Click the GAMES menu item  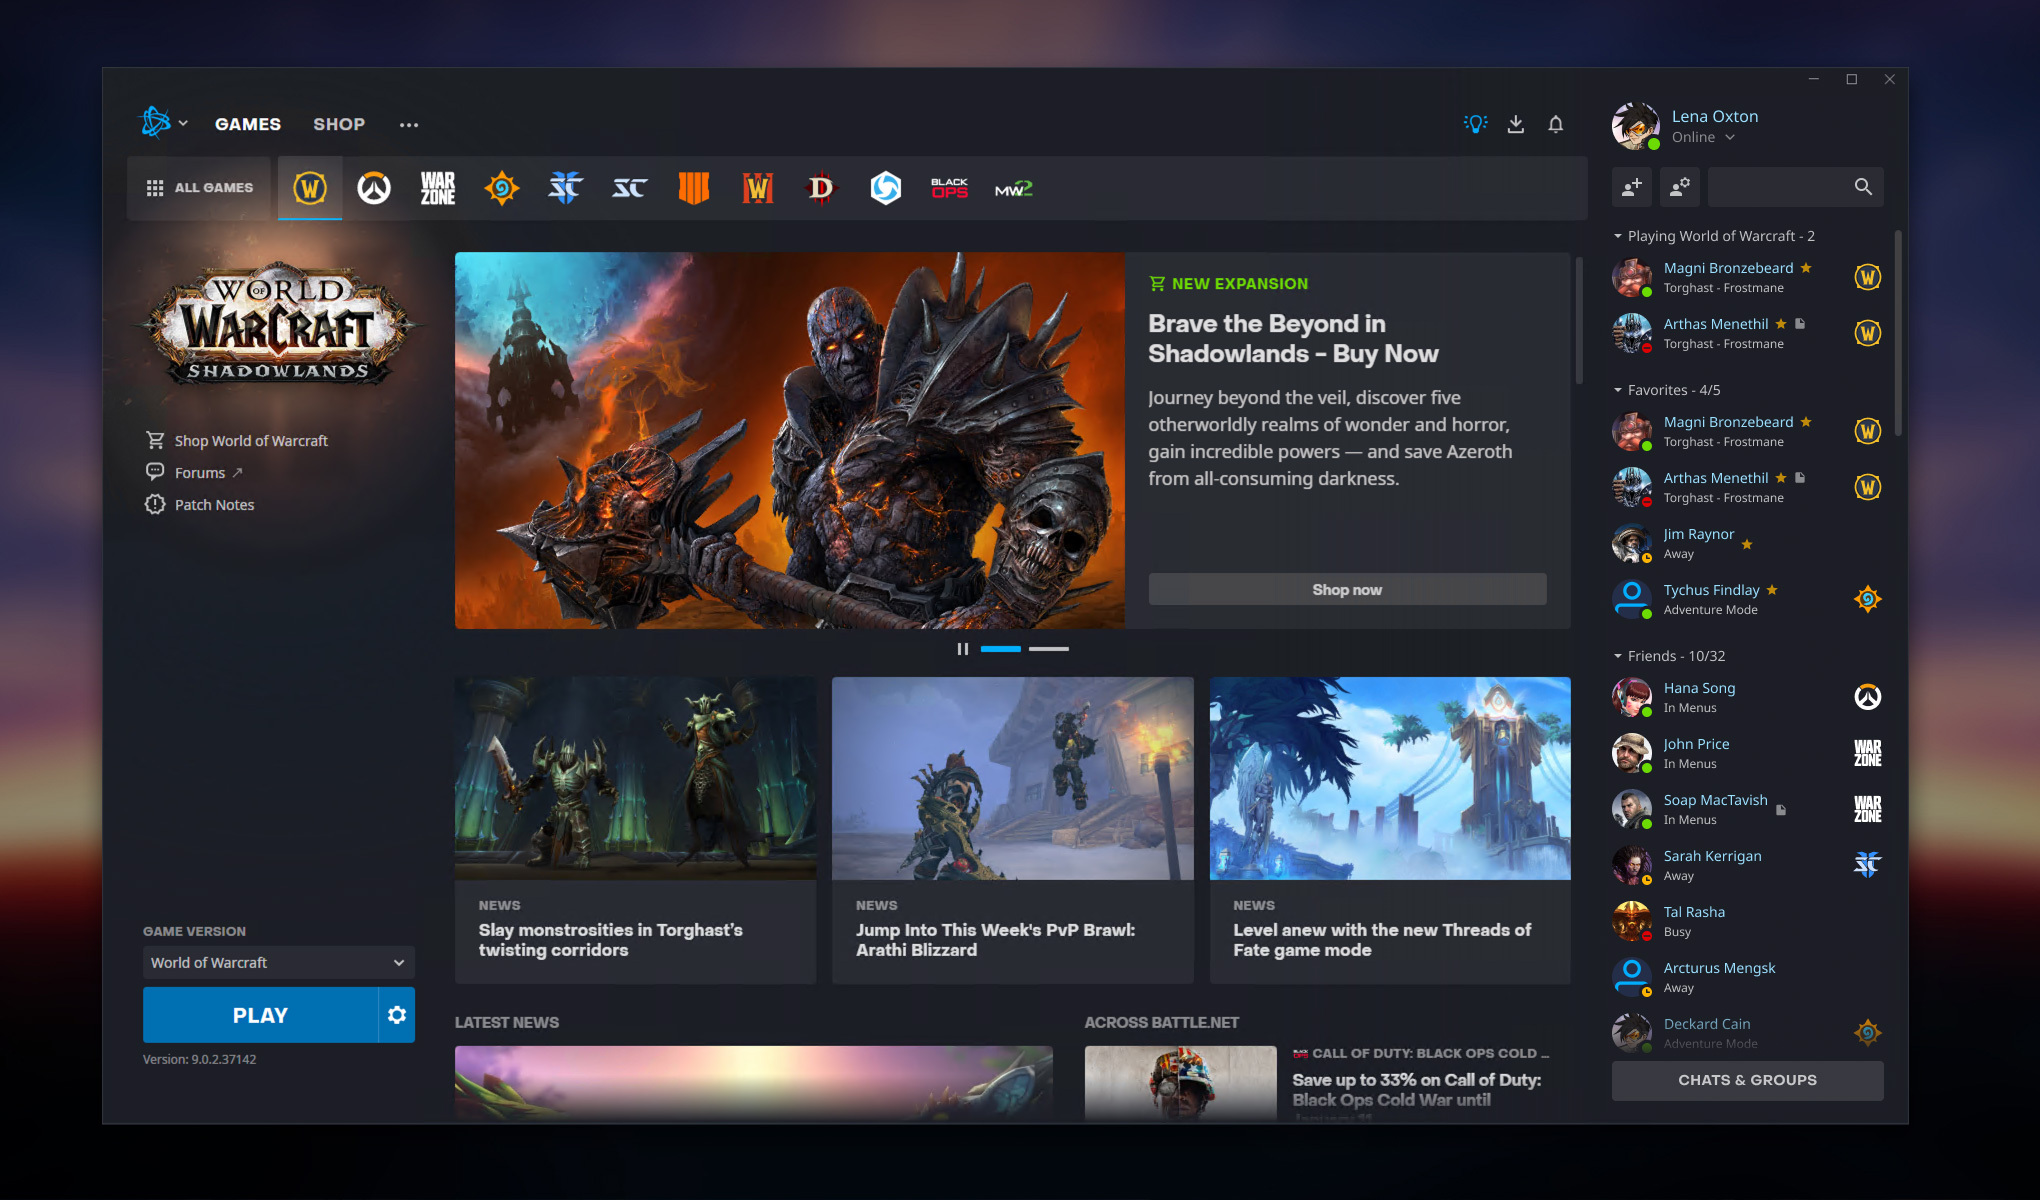pyautogui.click(x=247, y=123)
